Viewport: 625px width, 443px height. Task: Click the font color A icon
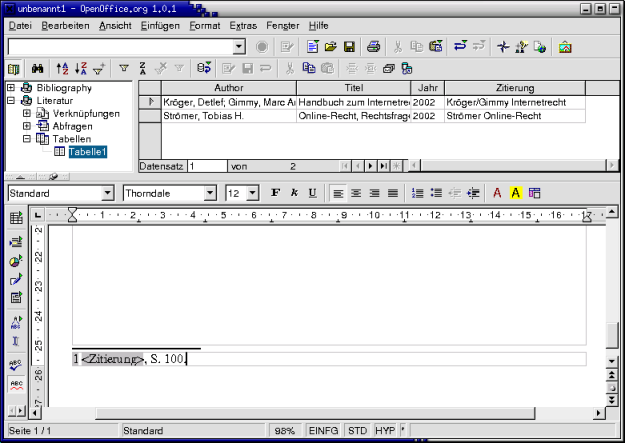tap(497, 193)
